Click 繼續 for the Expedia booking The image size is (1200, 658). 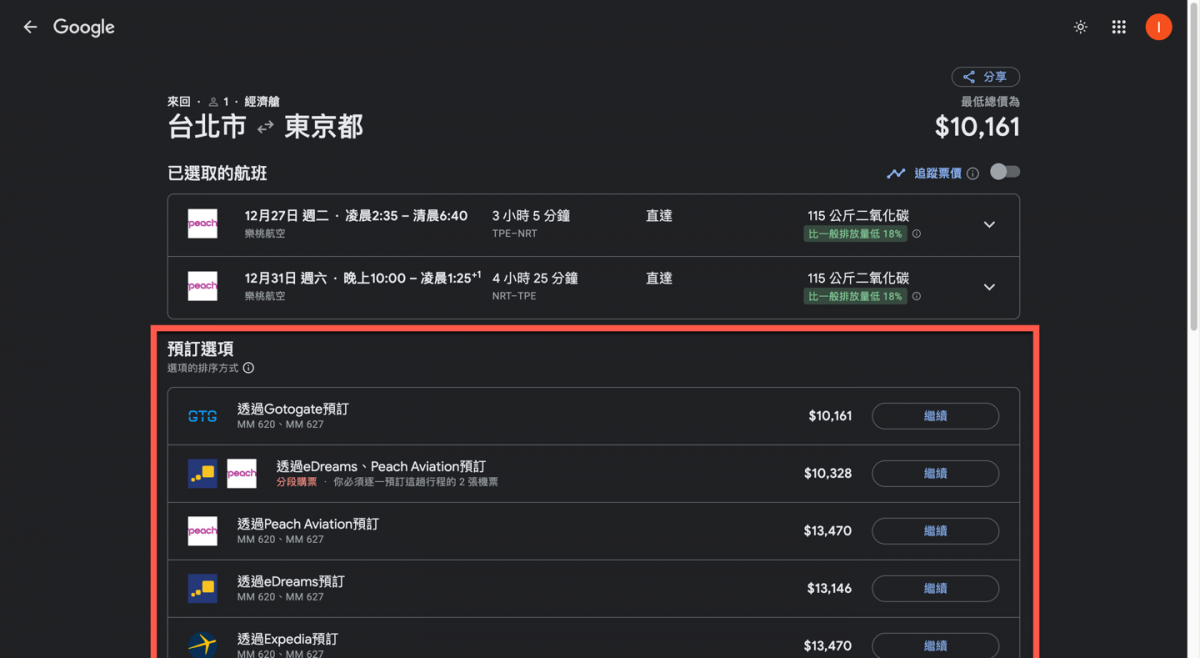pyautogui.click(x=935, y=646)
